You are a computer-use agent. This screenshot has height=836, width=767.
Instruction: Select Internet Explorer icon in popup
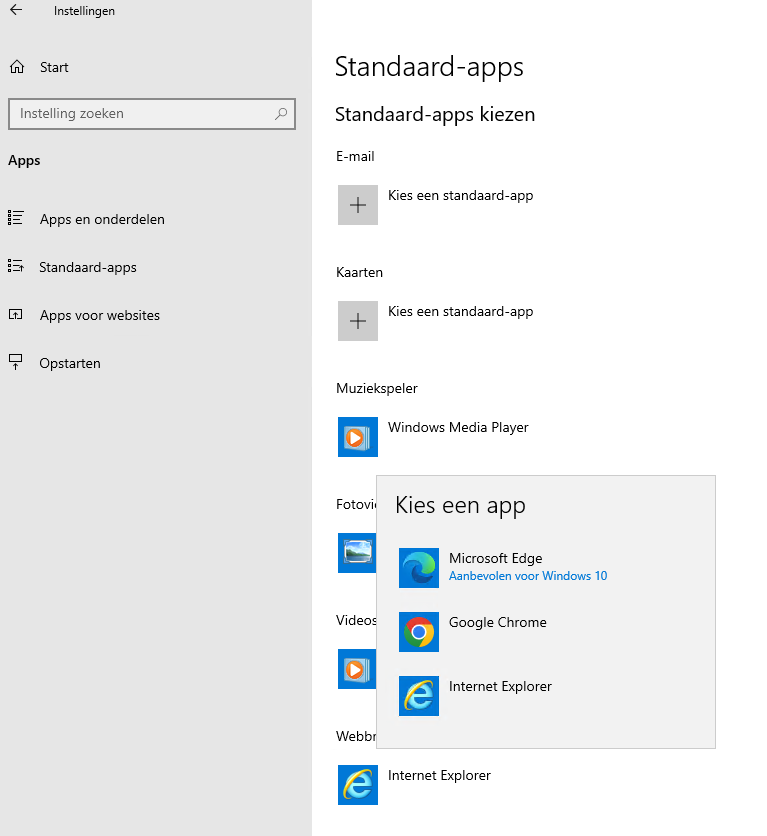pos(419,696)
